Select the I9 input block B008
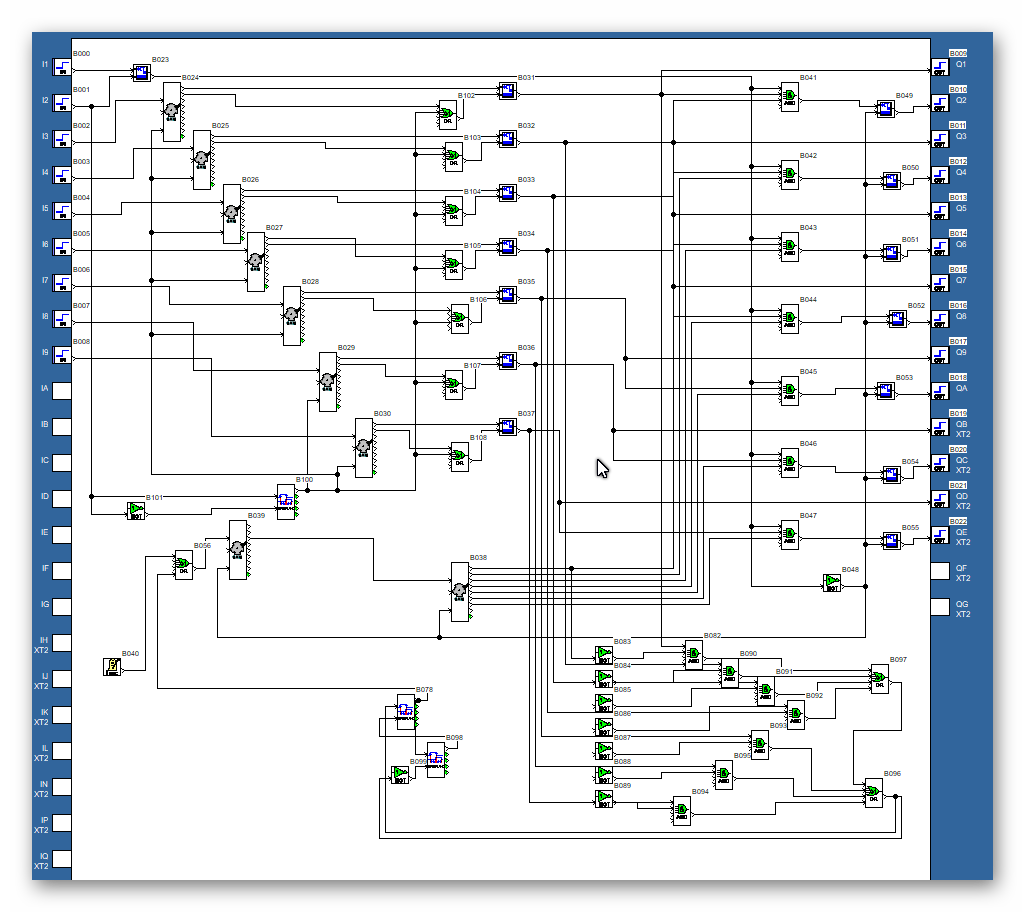The image size is (1025, 912). (x=62, y=355)
